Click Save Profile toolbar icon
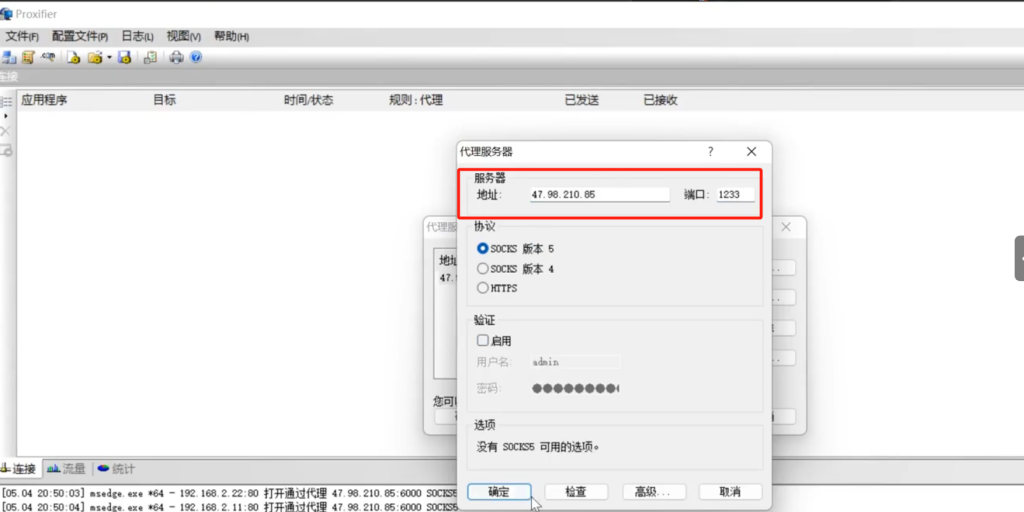Image resolution: width=1024 pixels, height=512 pixels. (125, 57)
